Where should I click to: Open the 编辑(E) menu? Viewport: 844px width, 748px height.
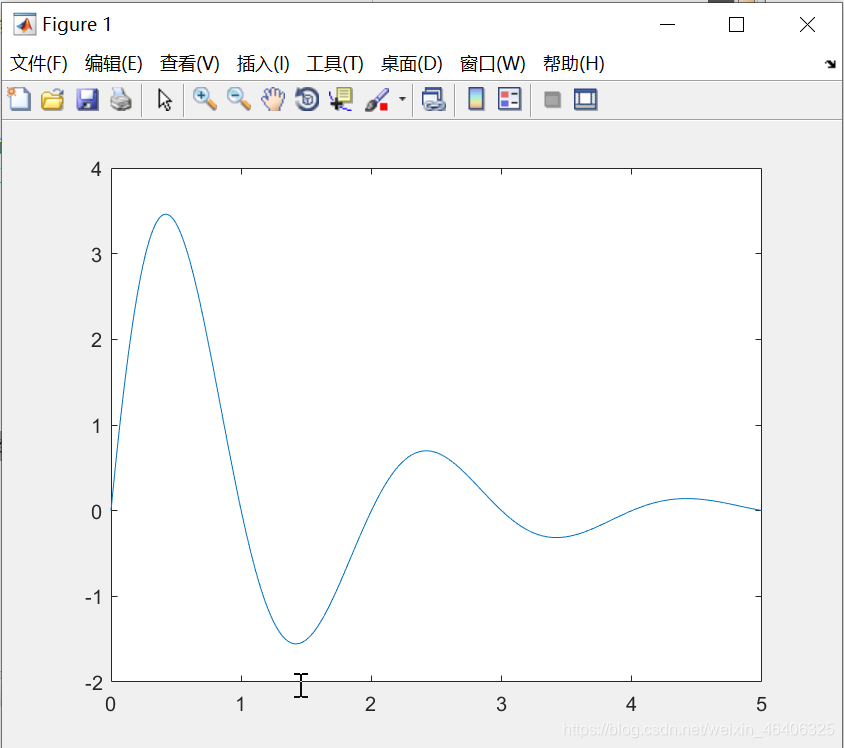pos(114,63)
